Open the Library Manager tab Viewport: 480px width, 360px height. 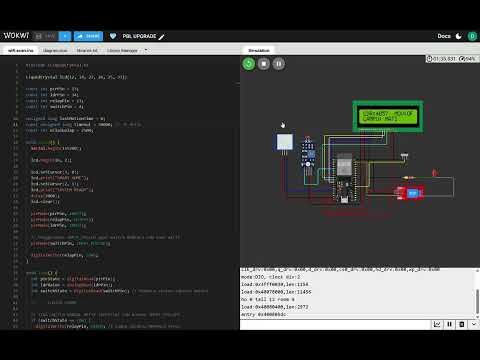(122, 50)
